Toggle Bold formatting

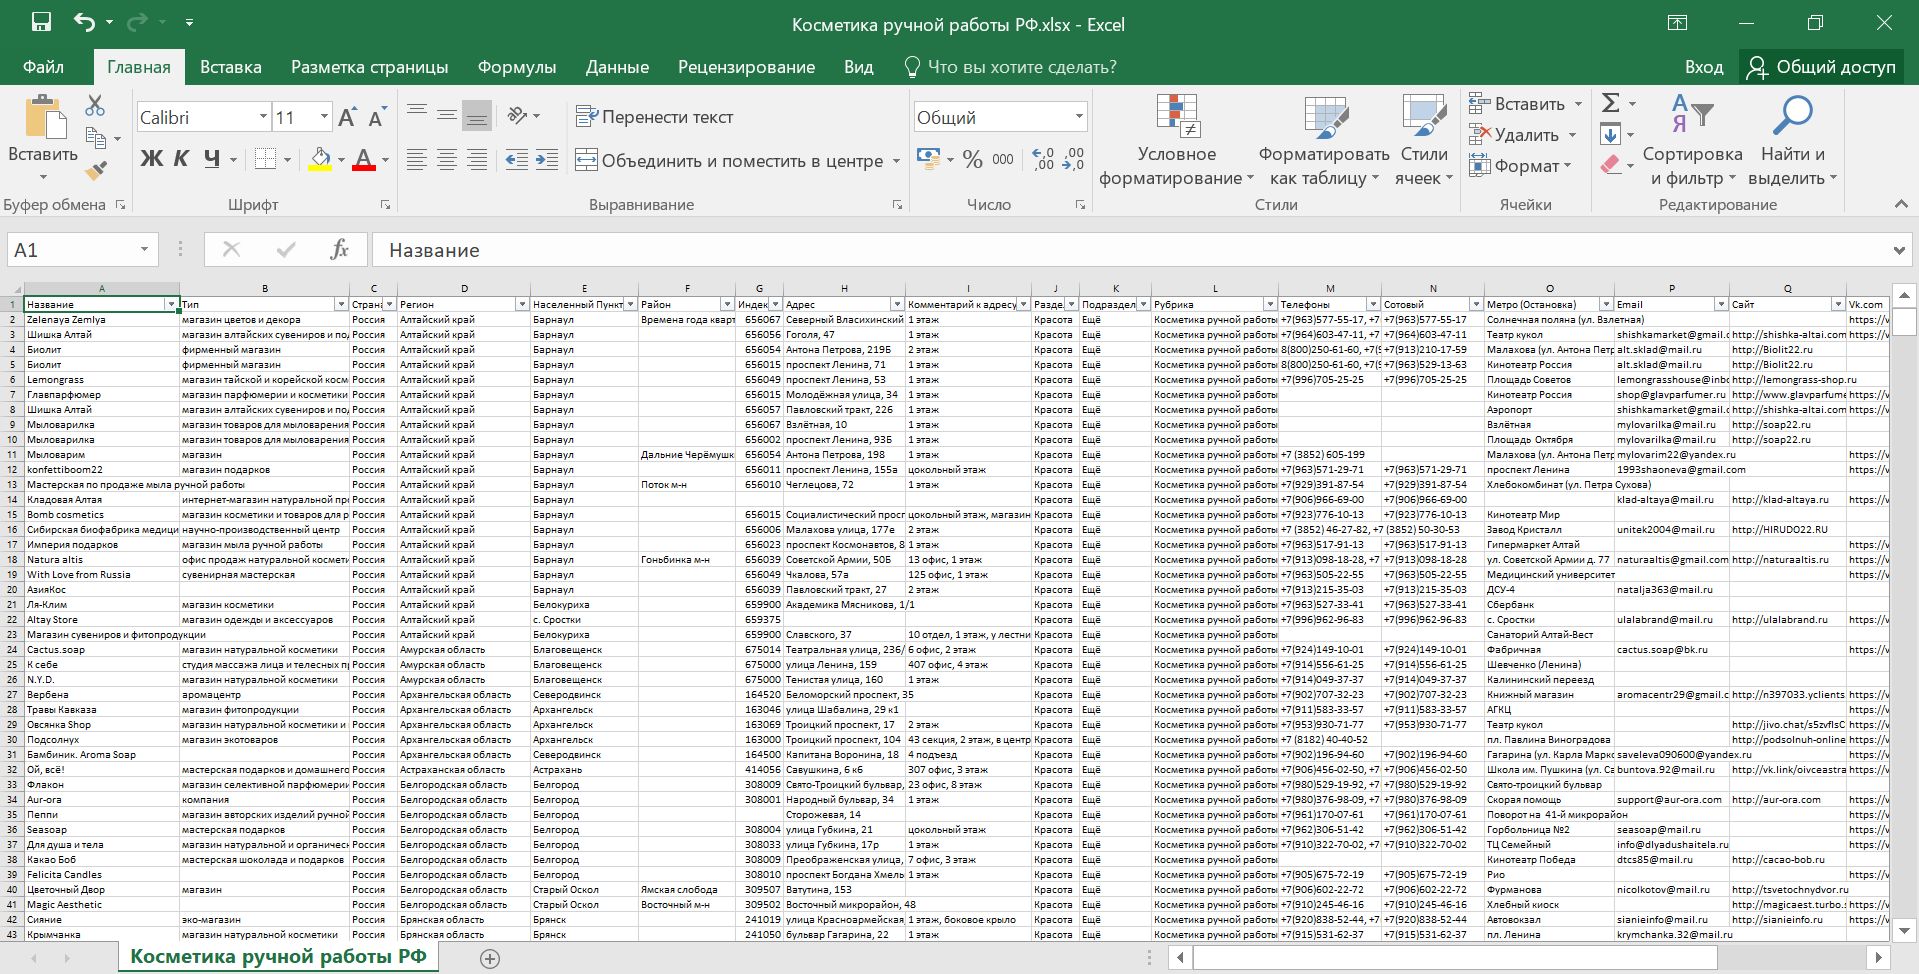(151, 159)
